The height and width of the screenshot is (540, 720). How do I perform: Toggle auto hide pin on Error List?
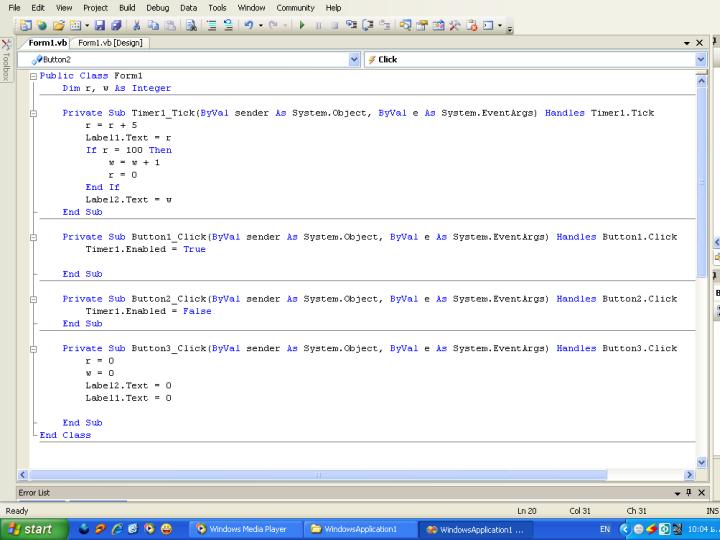click(689, 492)
